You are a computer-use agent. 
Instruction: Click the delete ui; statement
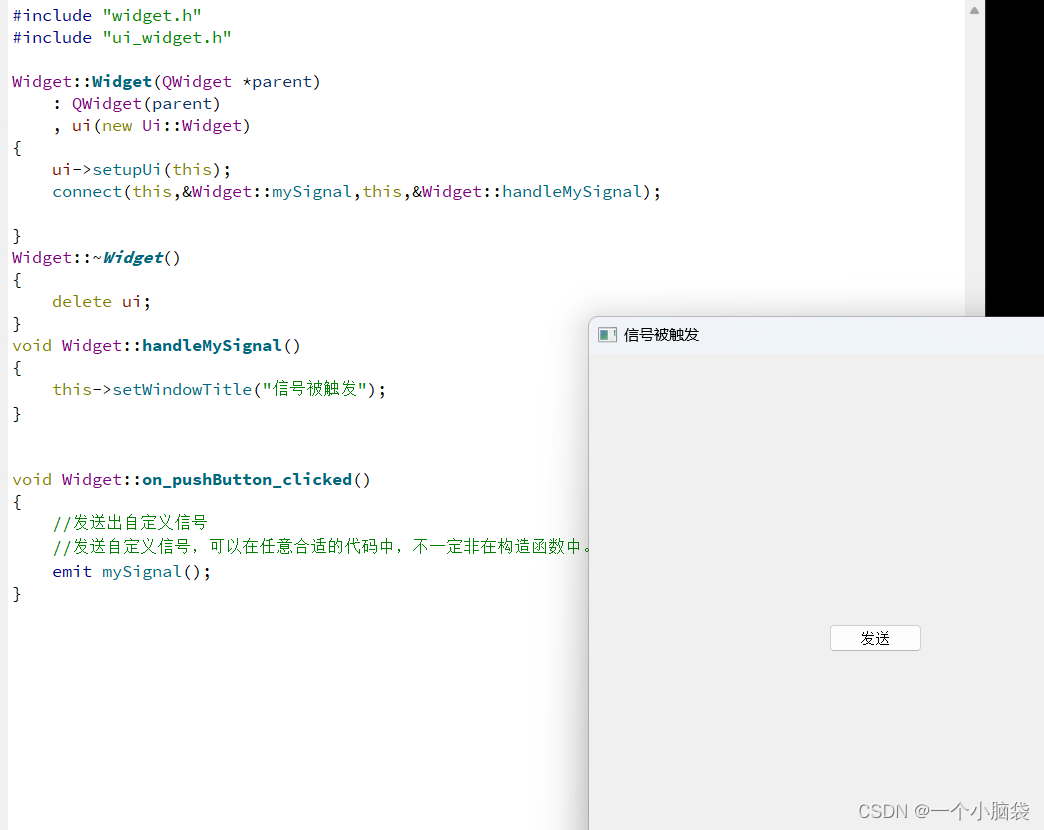[x=101, y=302]
